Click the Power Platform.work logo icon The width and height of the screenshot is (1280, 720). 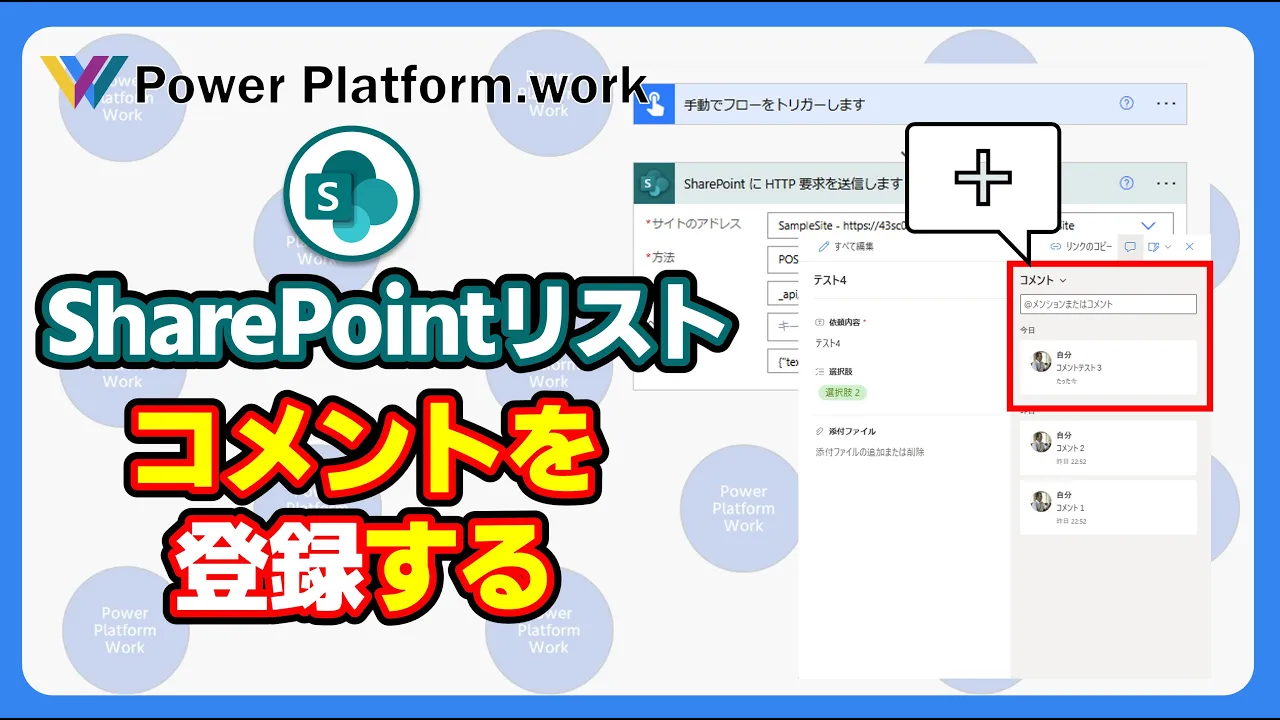coord(82,82)
